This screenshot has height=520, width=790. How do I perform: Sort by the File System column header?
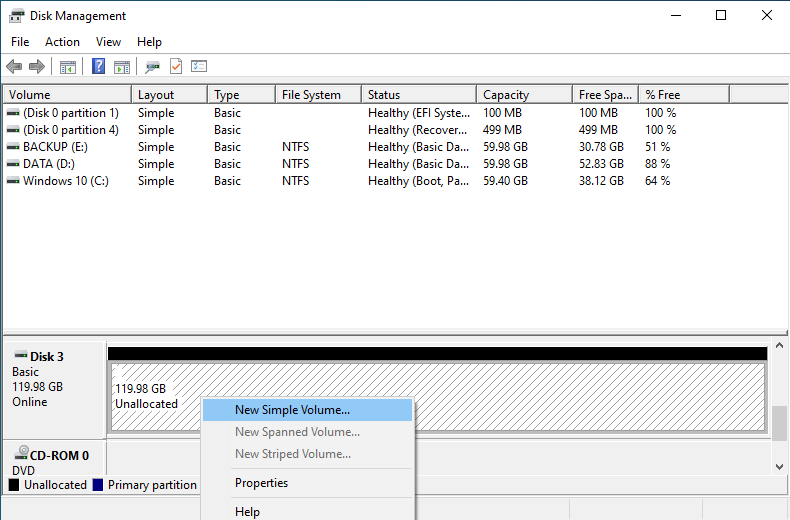(318, 95)
